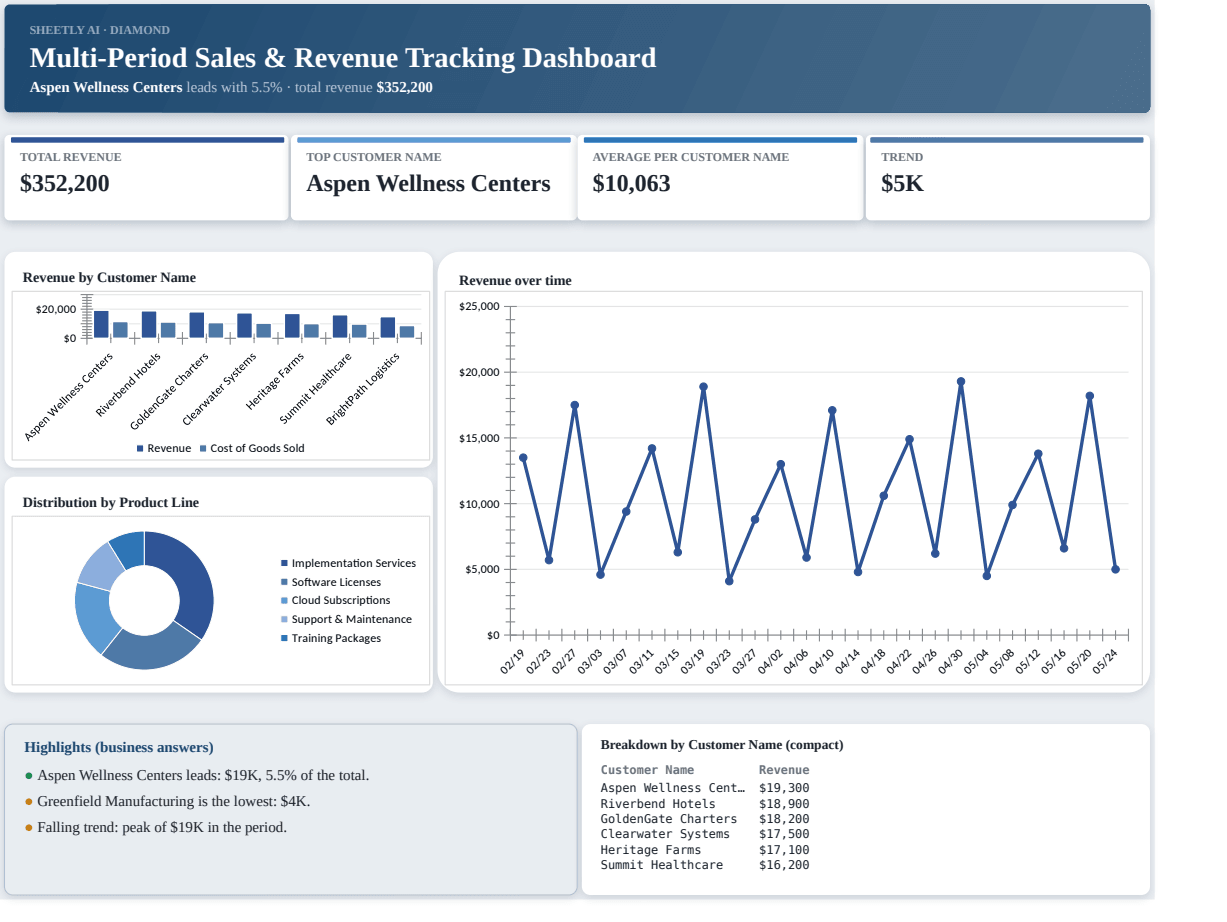The image size is (1227, 922).
Task: Click the Heritage Farms bar chart axis label
Action: [275, 382]
